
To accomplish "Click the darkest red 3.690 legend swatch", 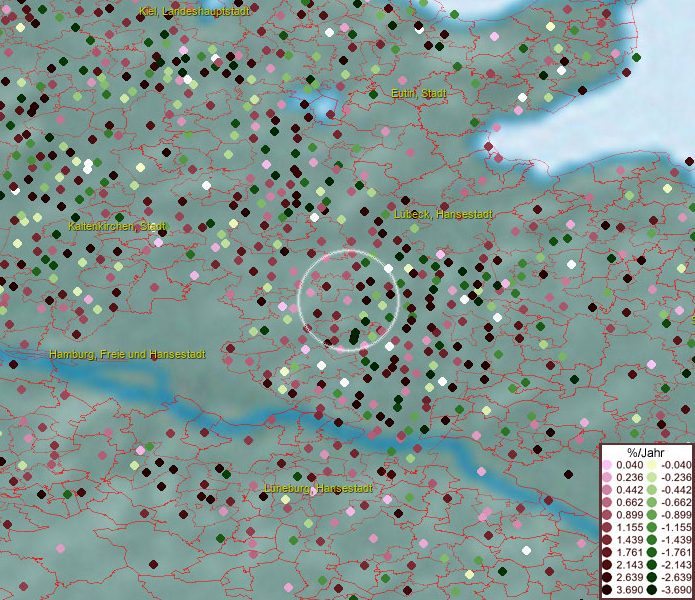I will [x=607, y=590].
